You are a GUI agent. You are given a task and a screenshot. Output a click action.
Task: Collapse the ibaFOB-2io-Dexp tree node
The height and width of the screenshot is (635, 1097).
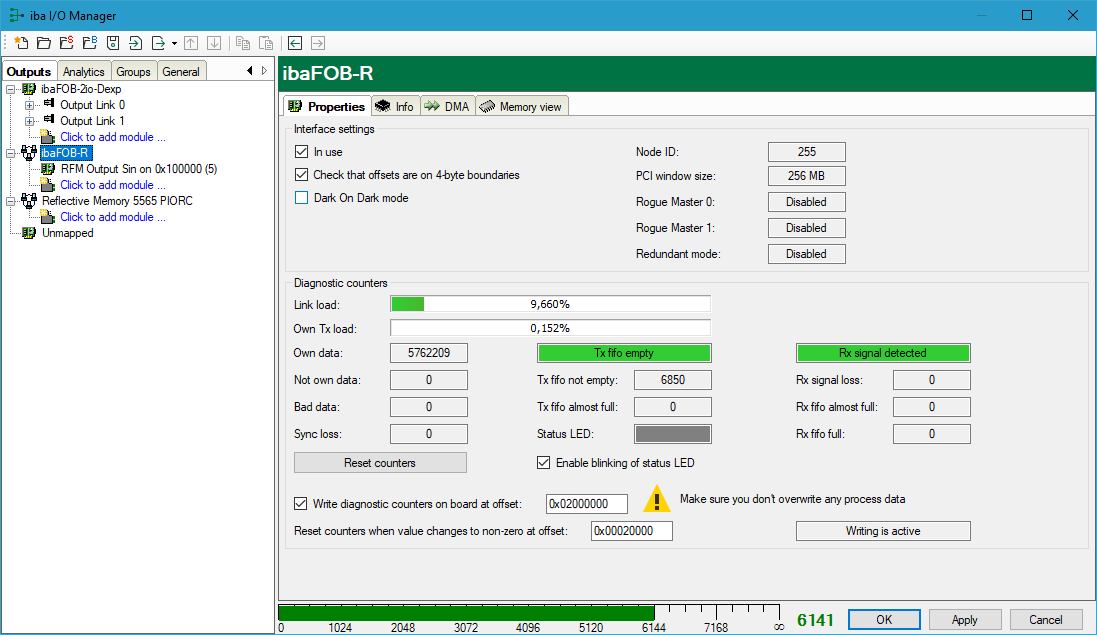[x=11, y=89]
